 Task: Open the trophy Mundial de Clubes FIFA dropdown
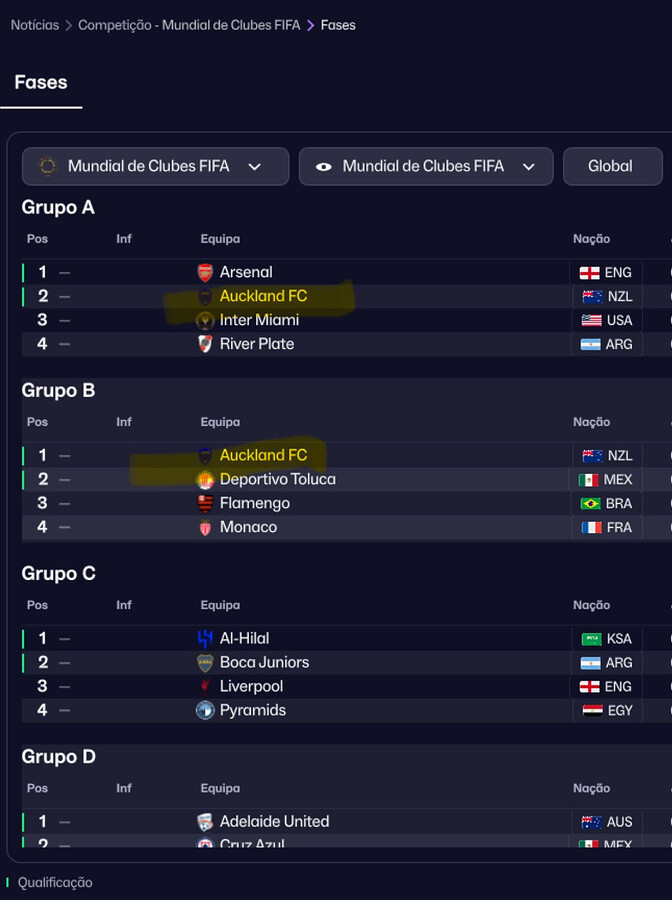click(155, 166)
